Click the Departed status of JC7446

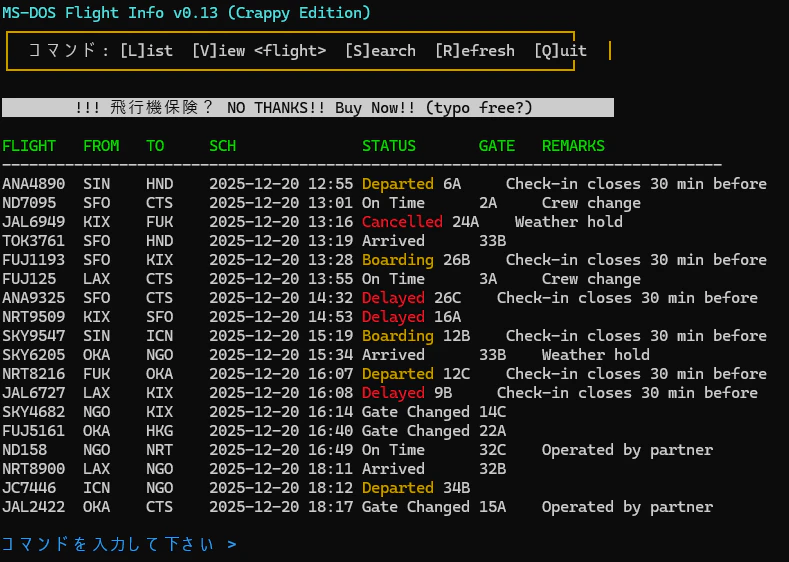398,488
